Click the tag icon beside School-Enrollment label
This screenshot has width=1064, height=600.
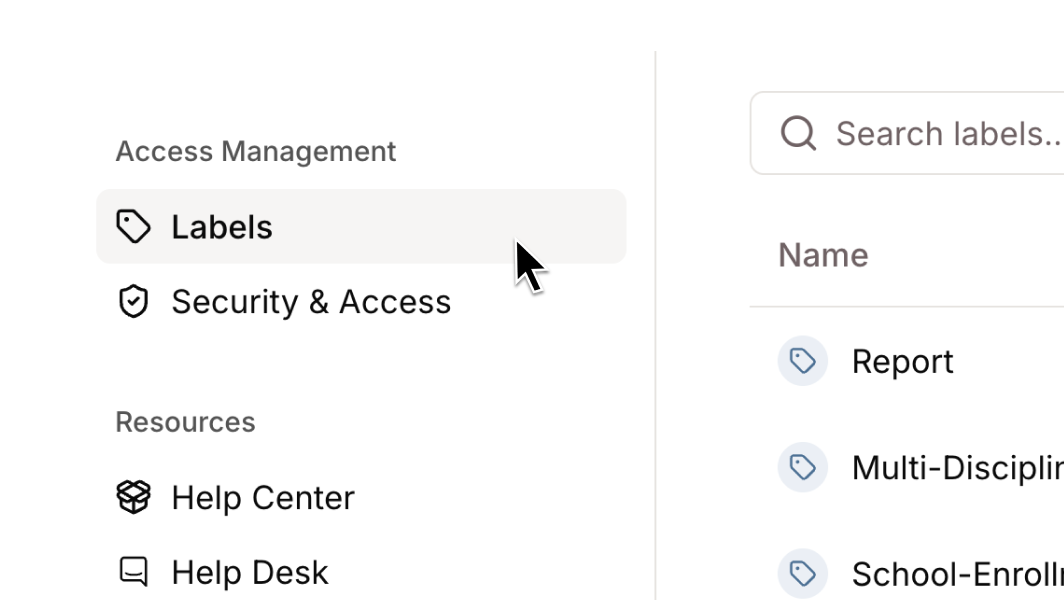tap(803, 574)
